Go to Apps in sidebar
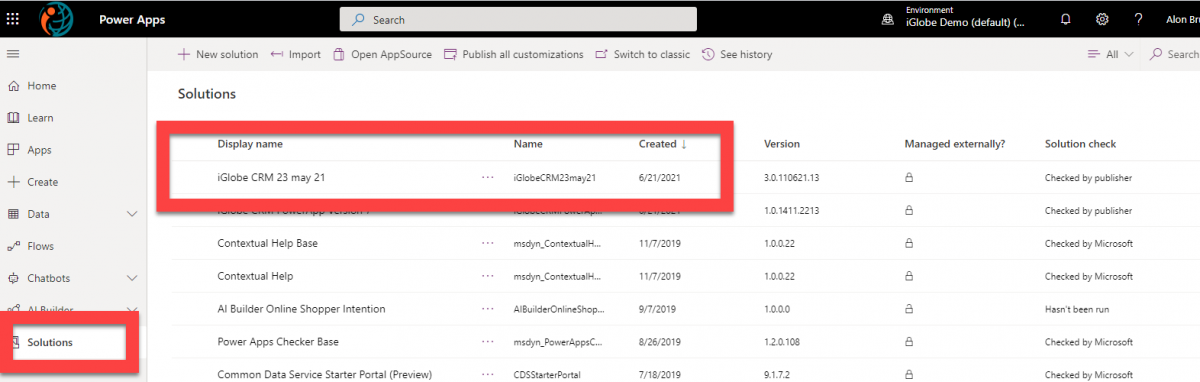Image resolution: width=1200 pixels, height=382 pixels. click(40, 150)
